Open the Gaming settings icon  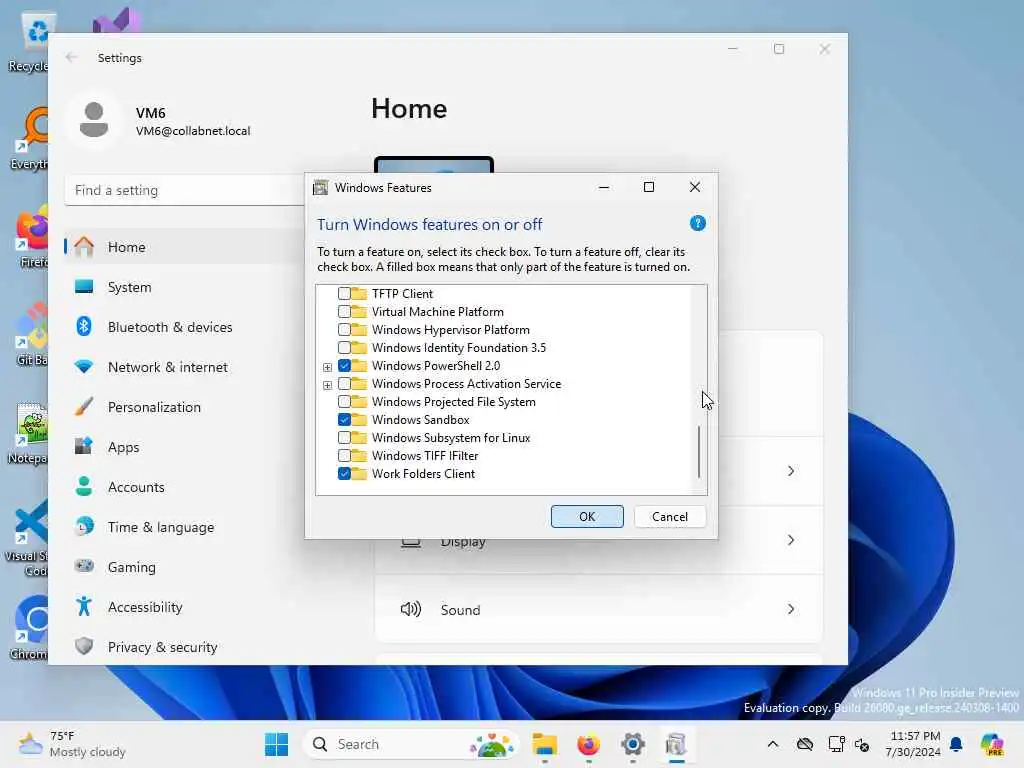pos(84,566)
